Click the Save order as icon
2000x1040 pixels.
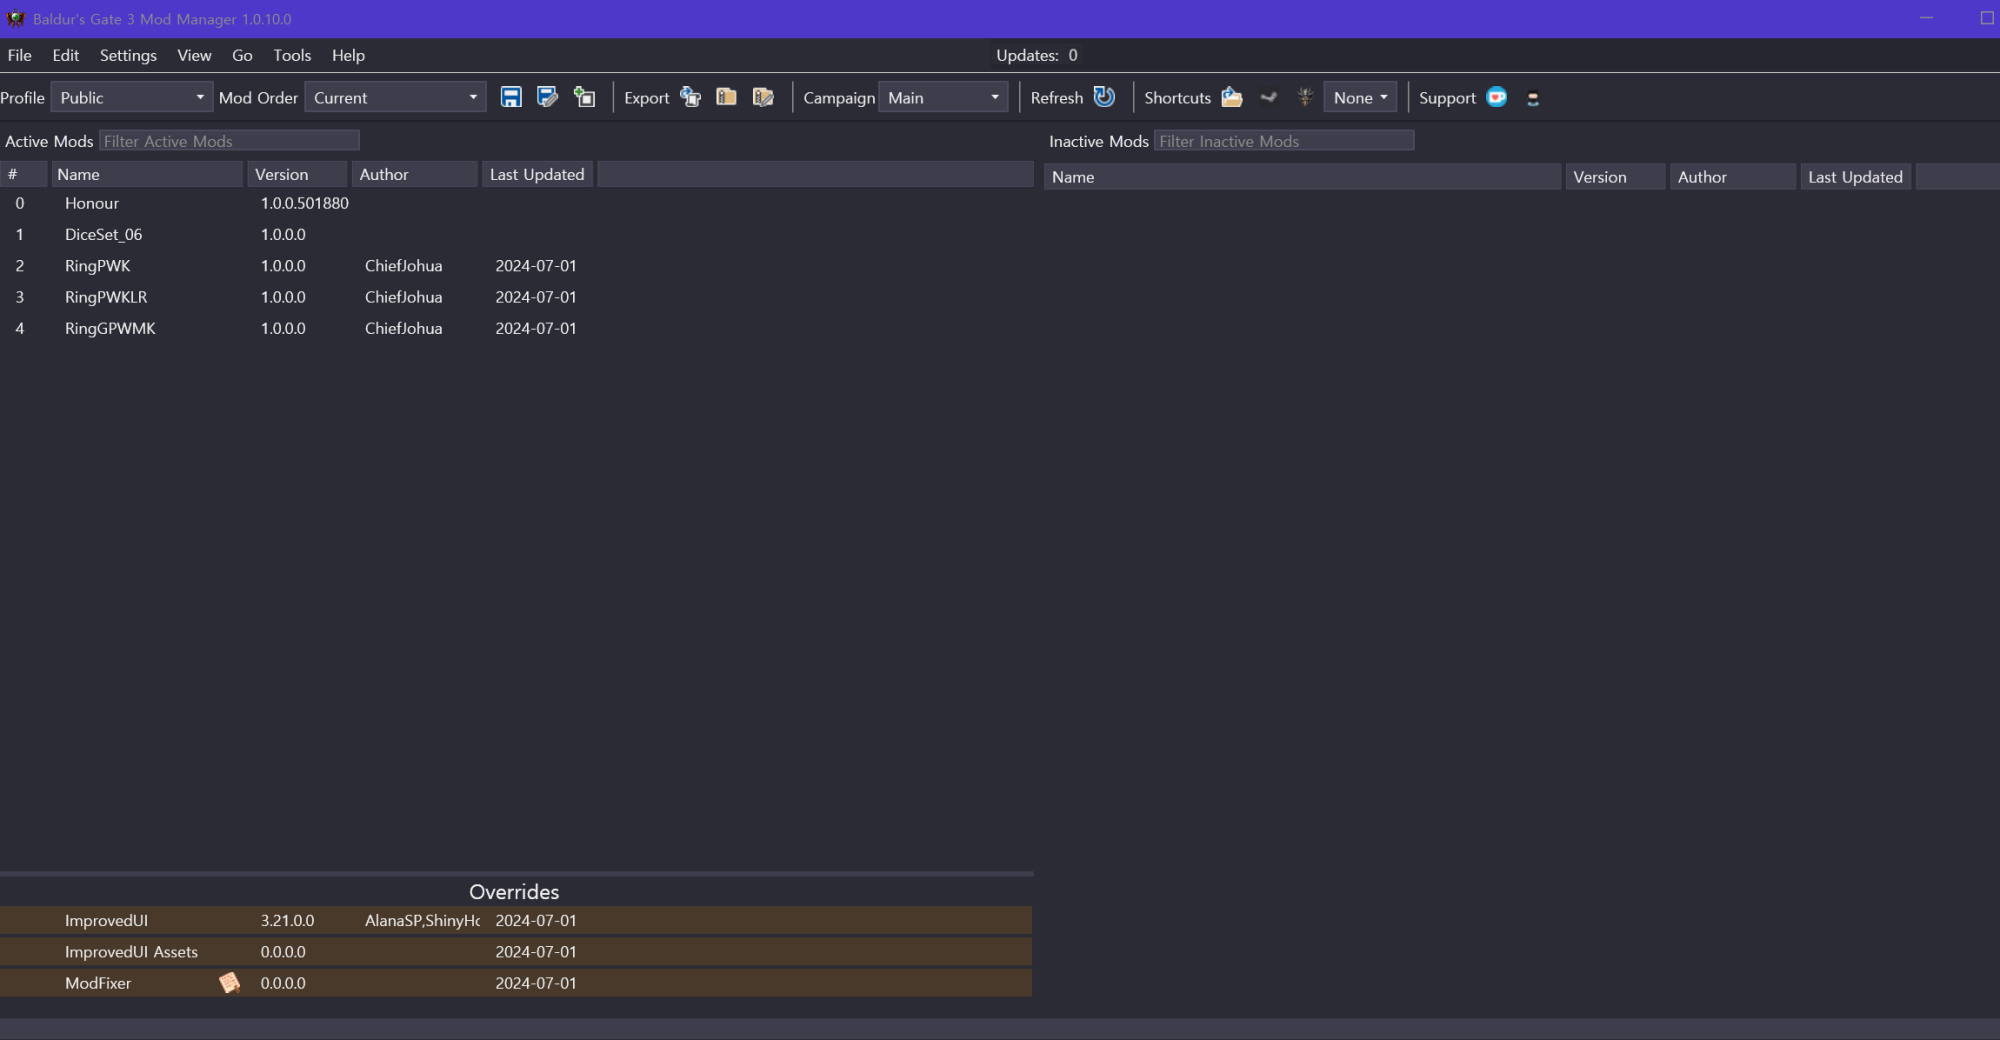pos(547,97)
